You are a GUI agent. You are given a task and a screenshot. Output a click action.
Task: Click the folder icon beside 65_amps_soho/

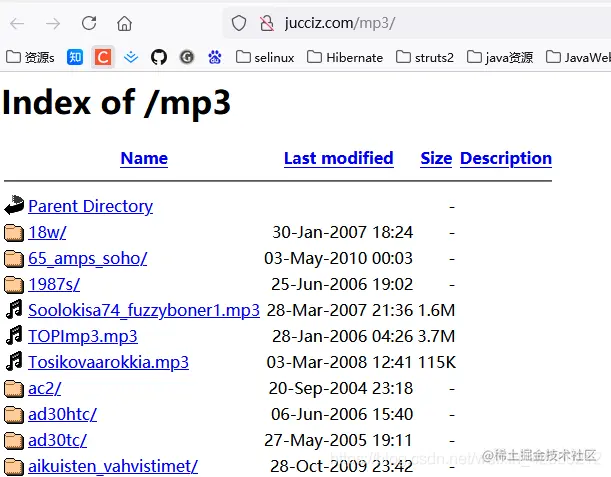(x=14, y=259)
